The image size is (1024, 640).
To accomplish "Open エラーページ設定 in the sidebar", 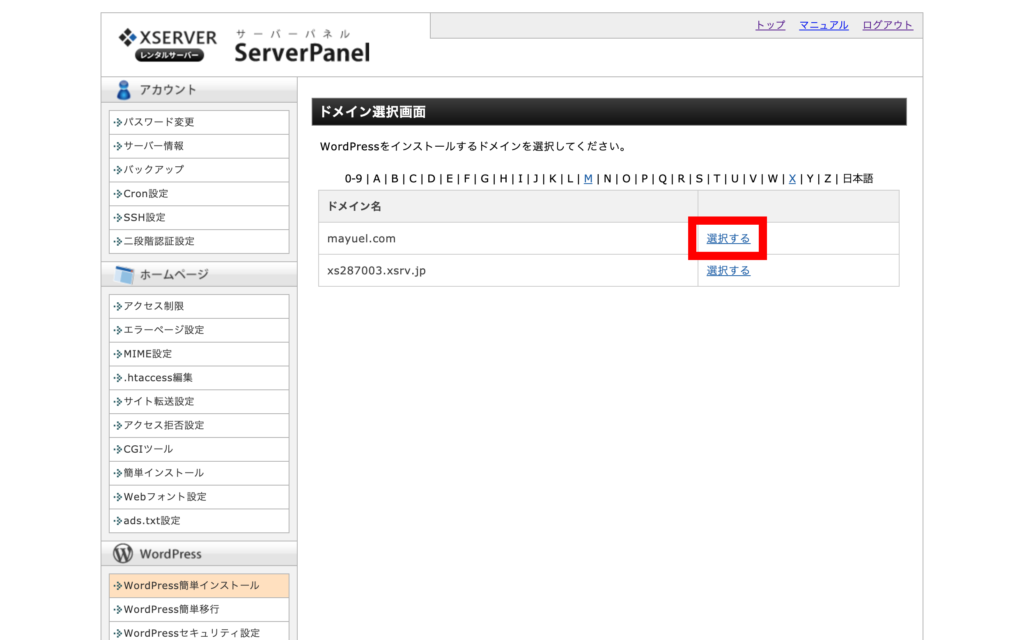I will [x=199, y=330].
